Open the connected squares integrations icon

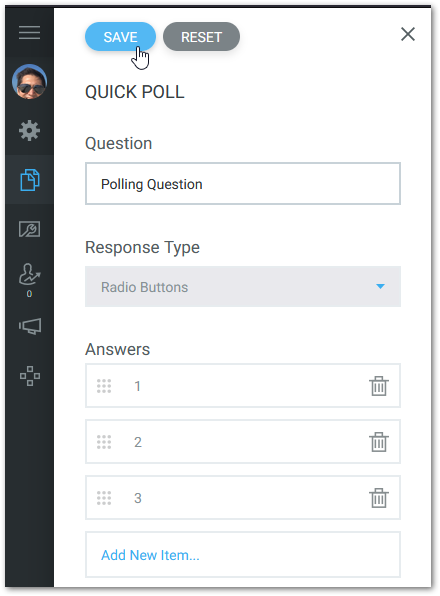[x=30, y=376]
